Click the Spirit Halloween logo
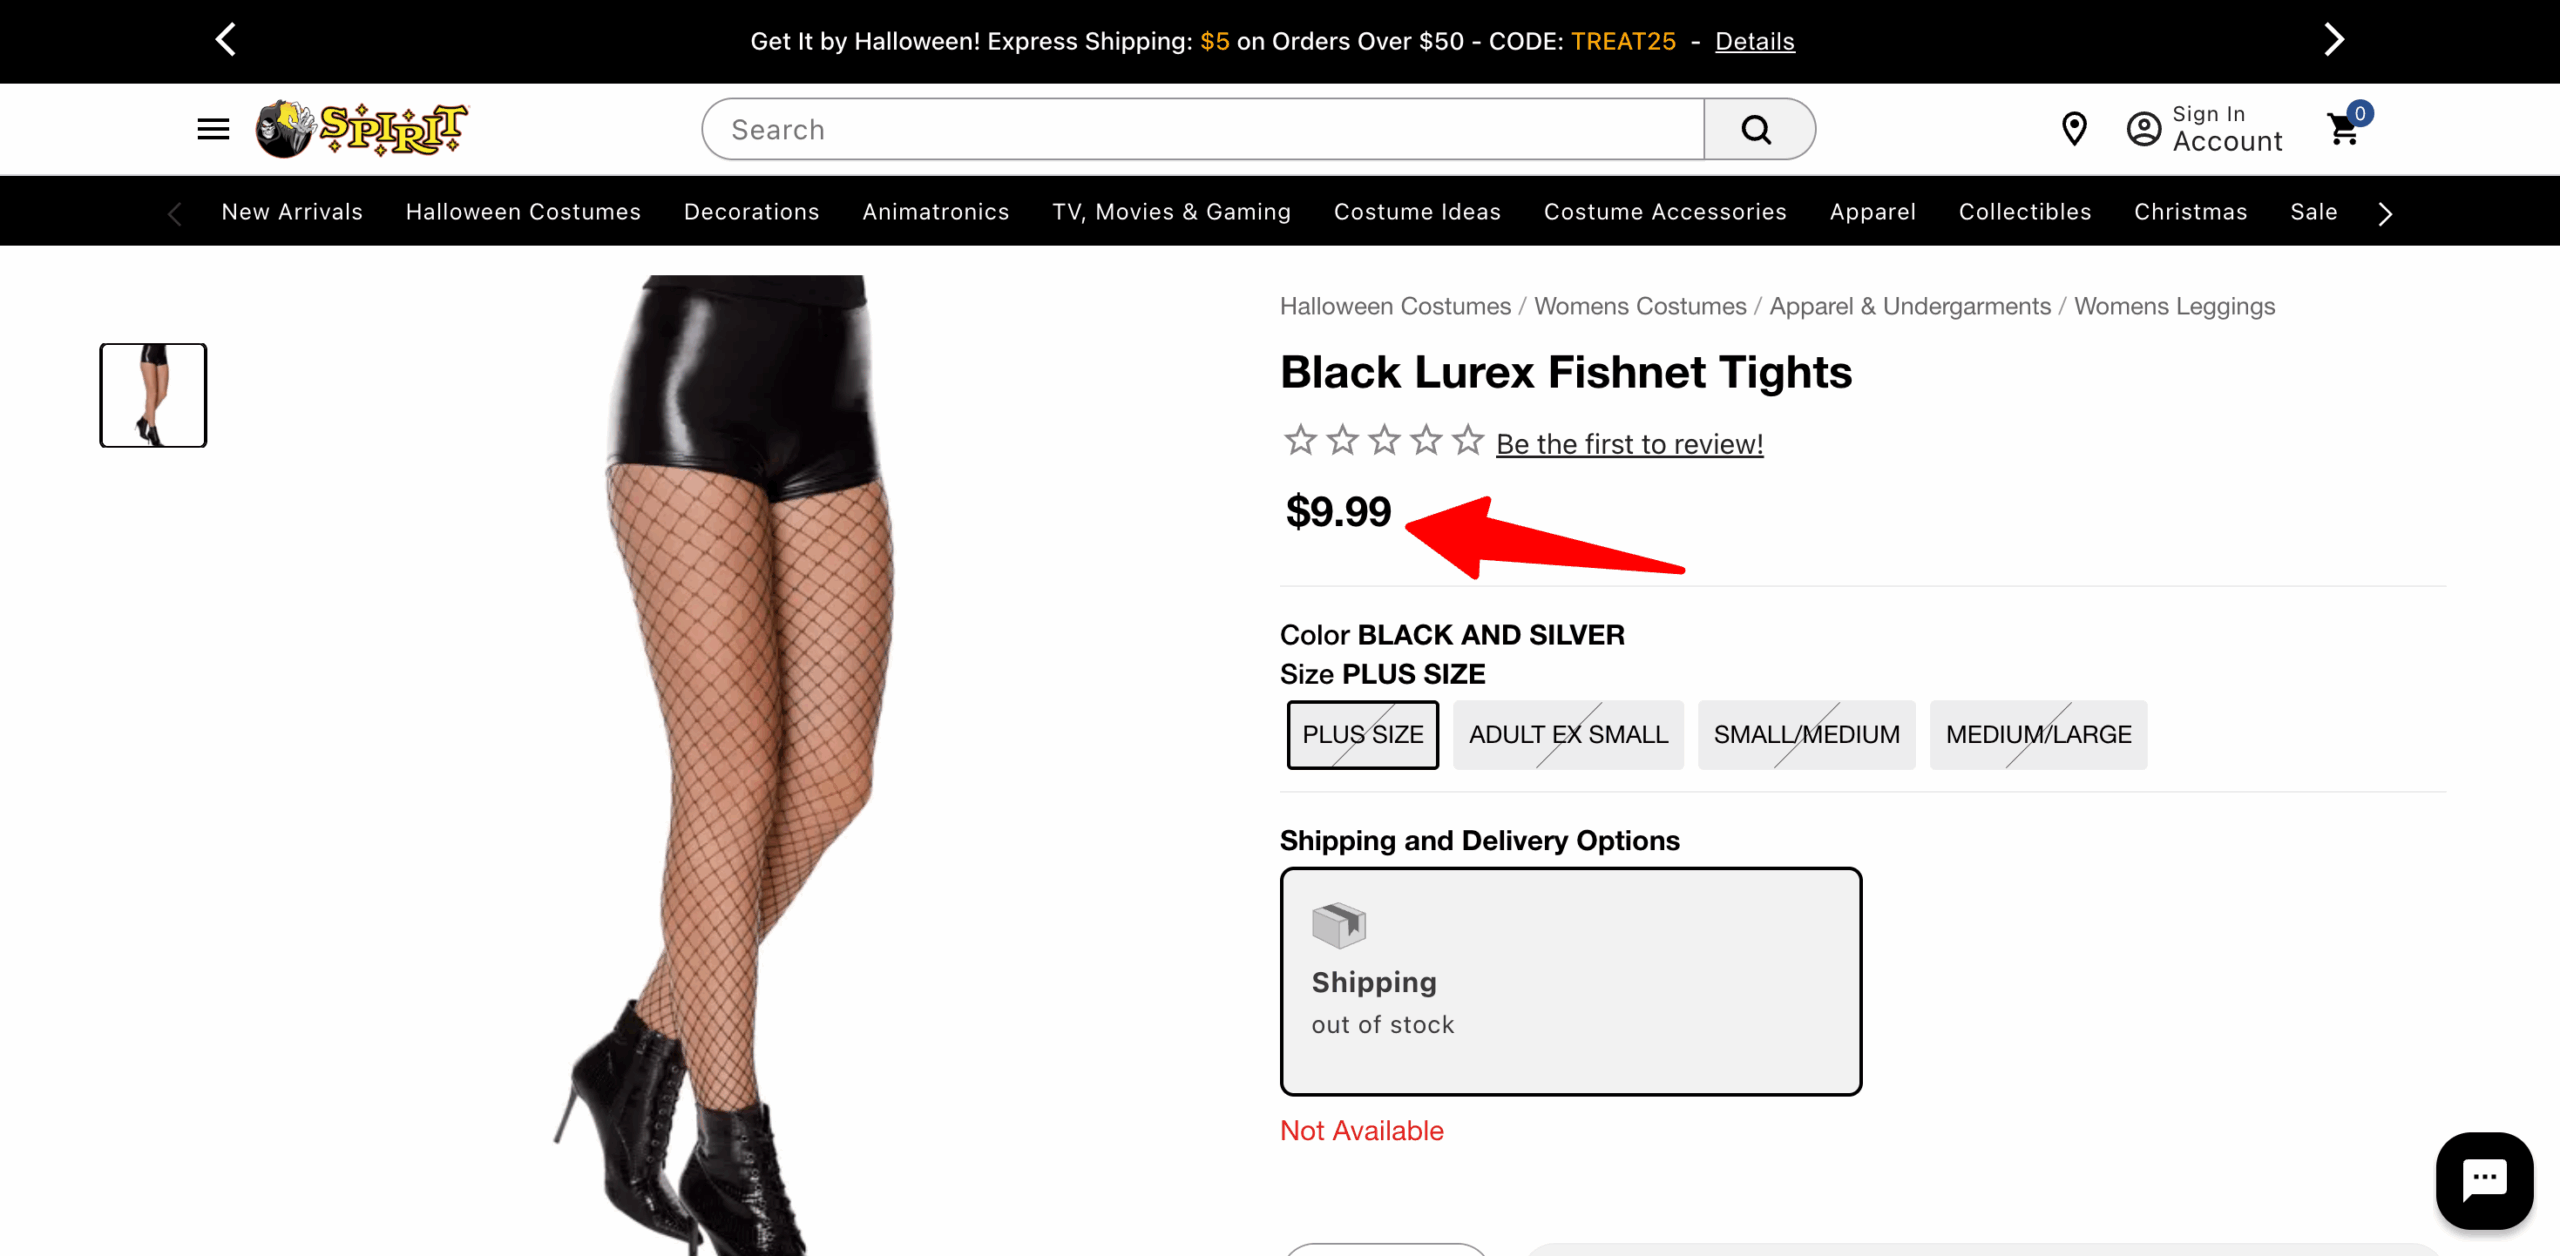 pyautogui.click(x=362, y=129)
